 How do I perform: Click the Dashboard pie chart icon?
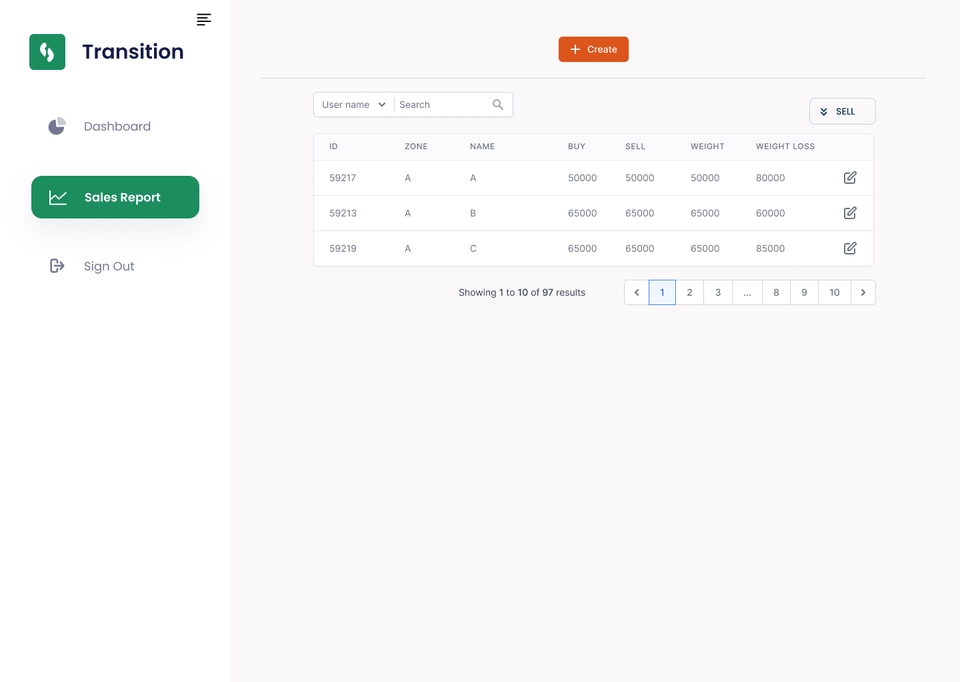(57, 126)
